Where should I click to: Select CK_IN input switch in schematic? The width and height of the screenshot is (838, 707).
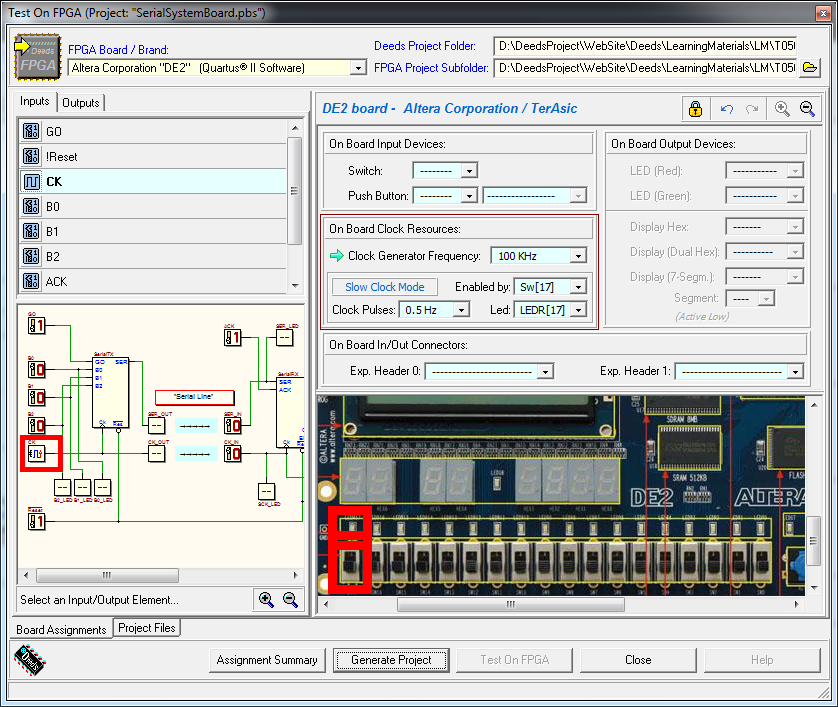pyautogui.click(x=232, y=454)
